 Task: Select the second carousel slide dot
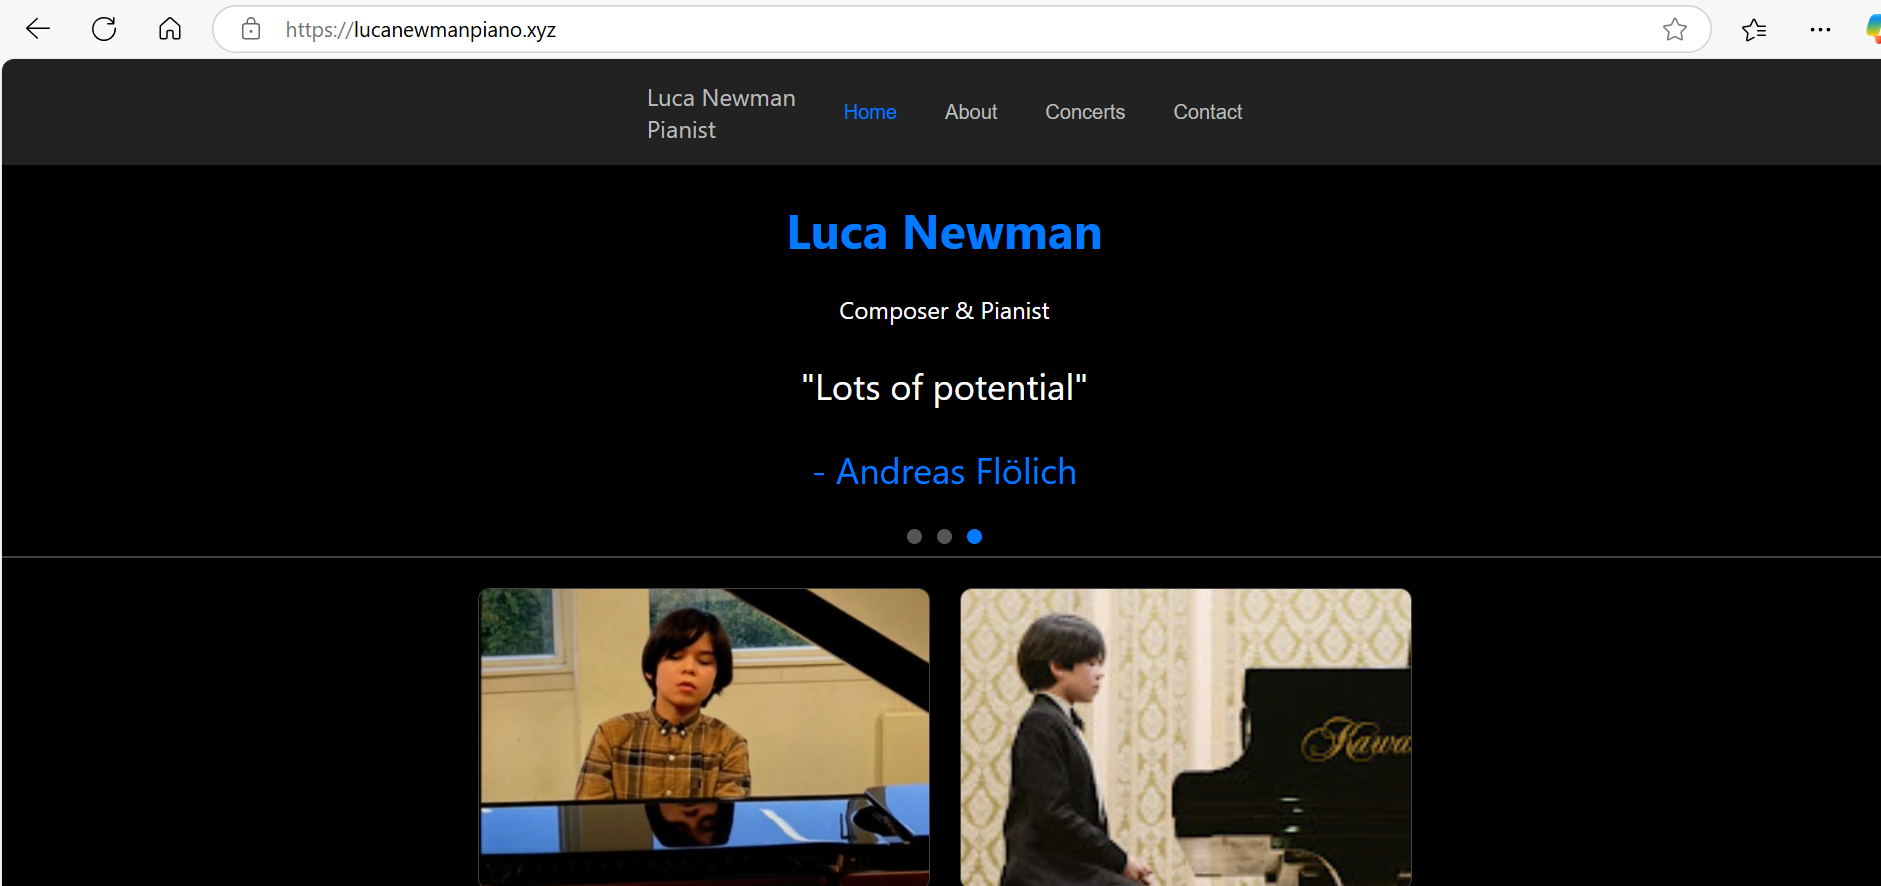pyautogui.click(x=944, y=537)
